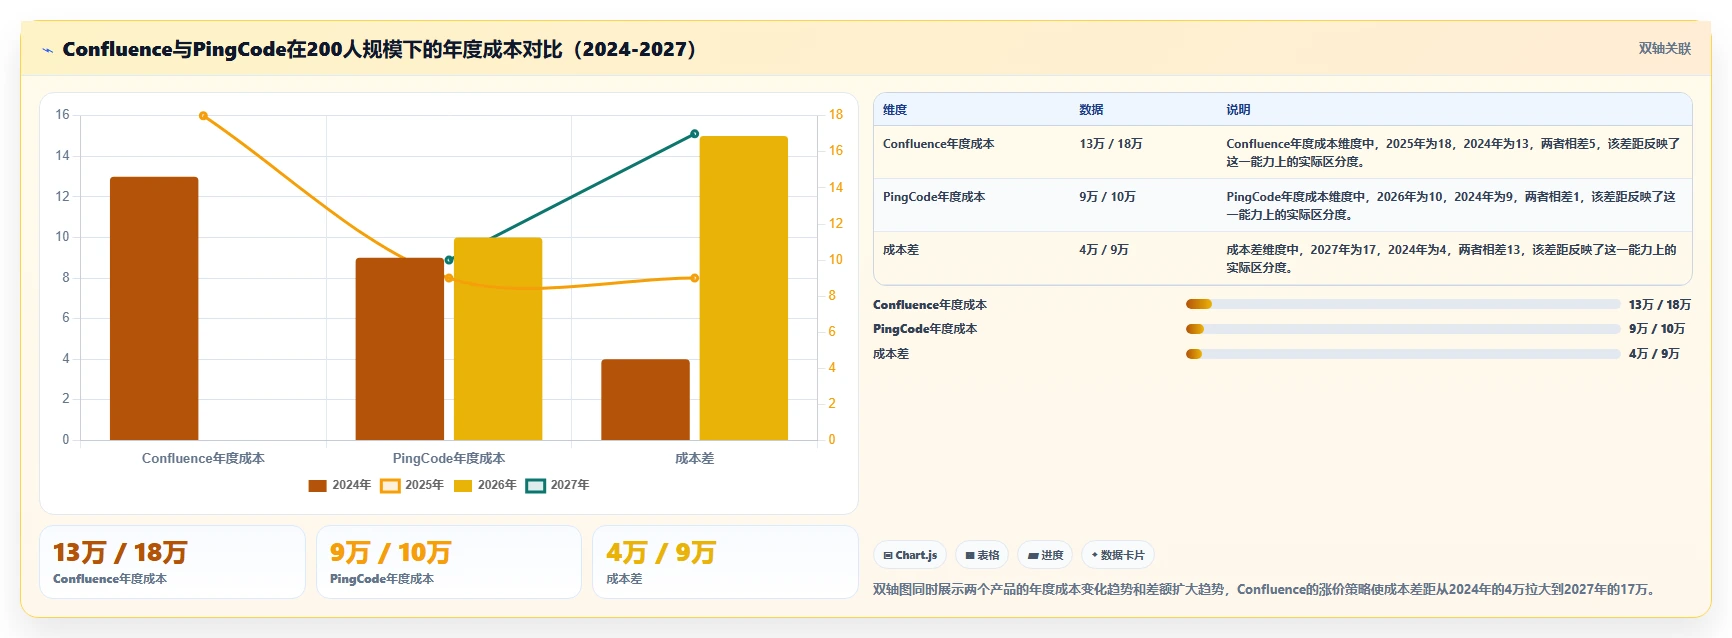
Task: Click the PingCode年度成本 label beside its progress bar
Action: (x=925, y=329)
